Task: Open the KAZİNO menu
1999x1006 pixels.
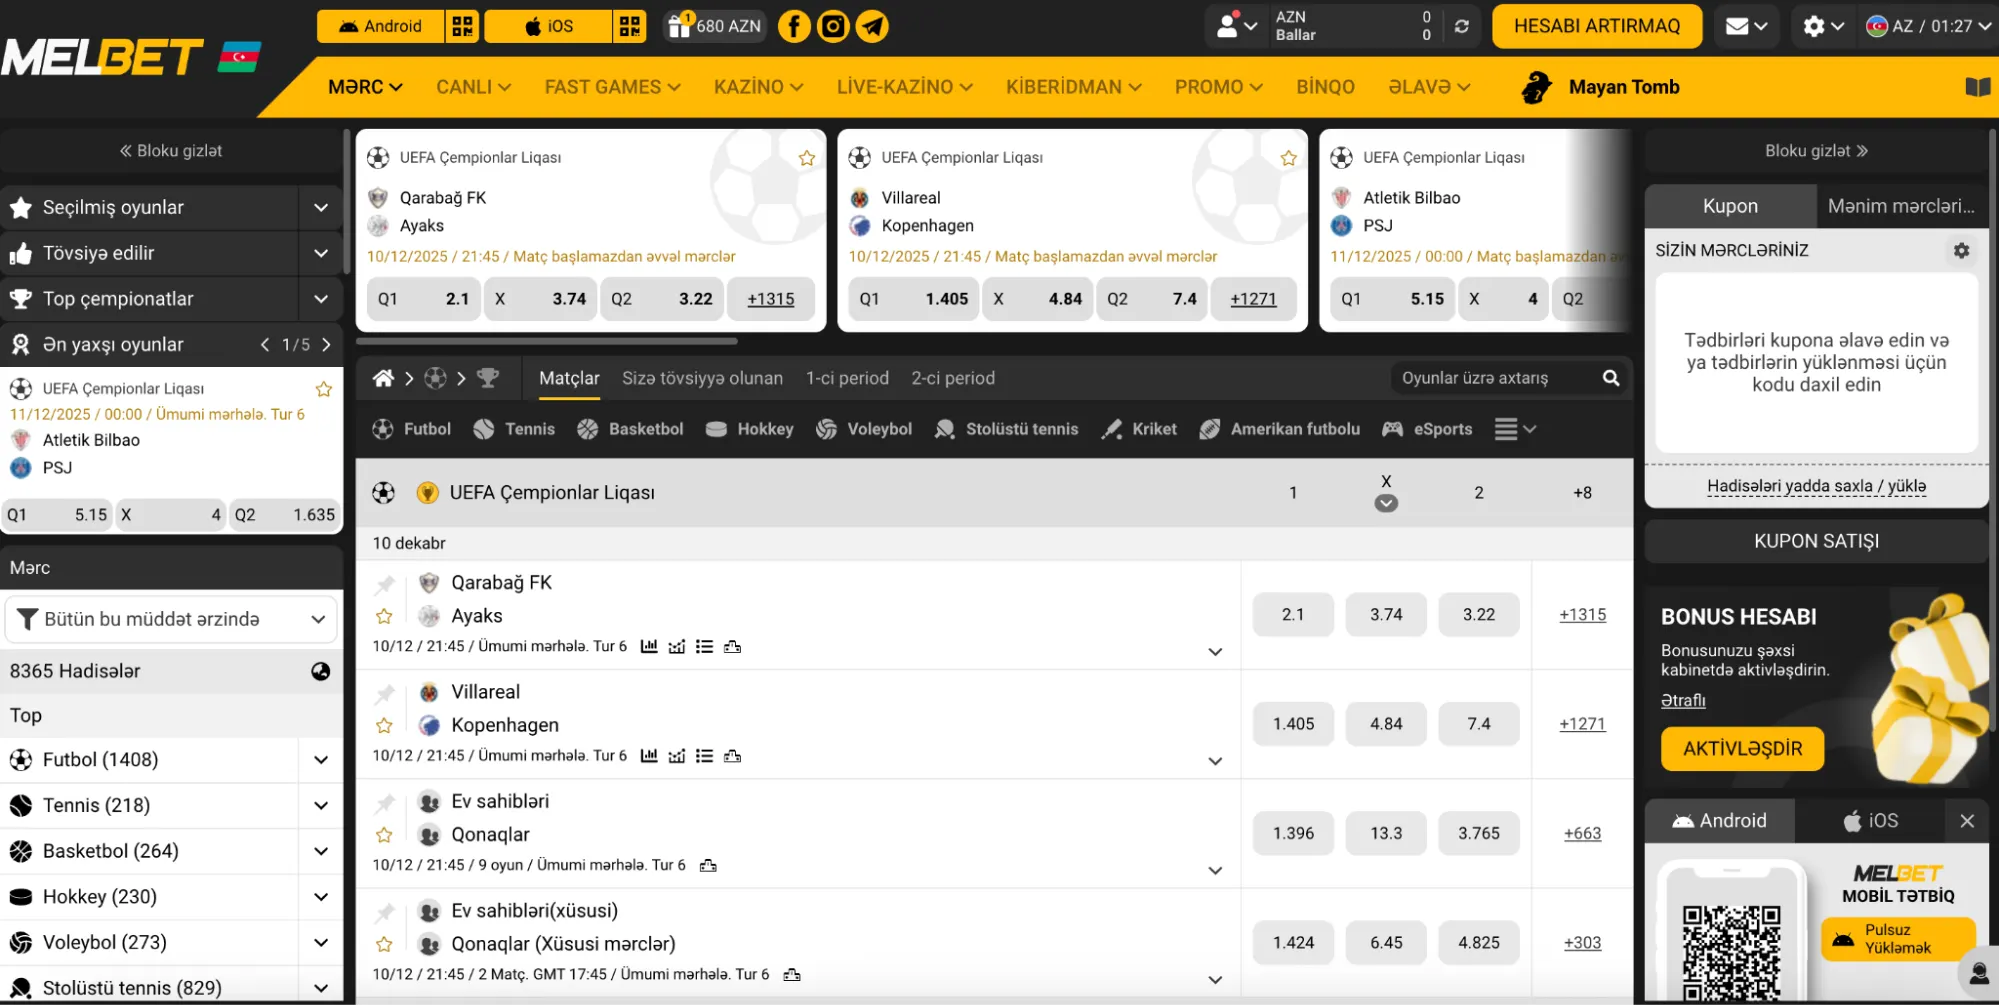Action: coord(758,87)
